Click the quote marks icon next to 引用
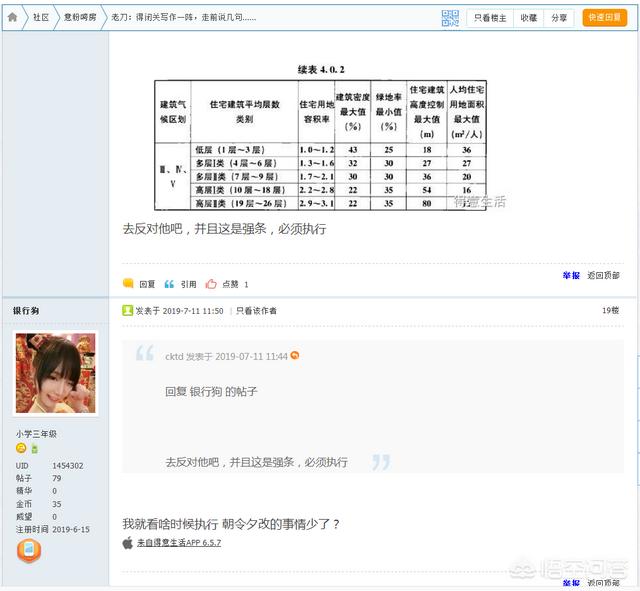Screen dimensions: 640x591 (169, 284)
